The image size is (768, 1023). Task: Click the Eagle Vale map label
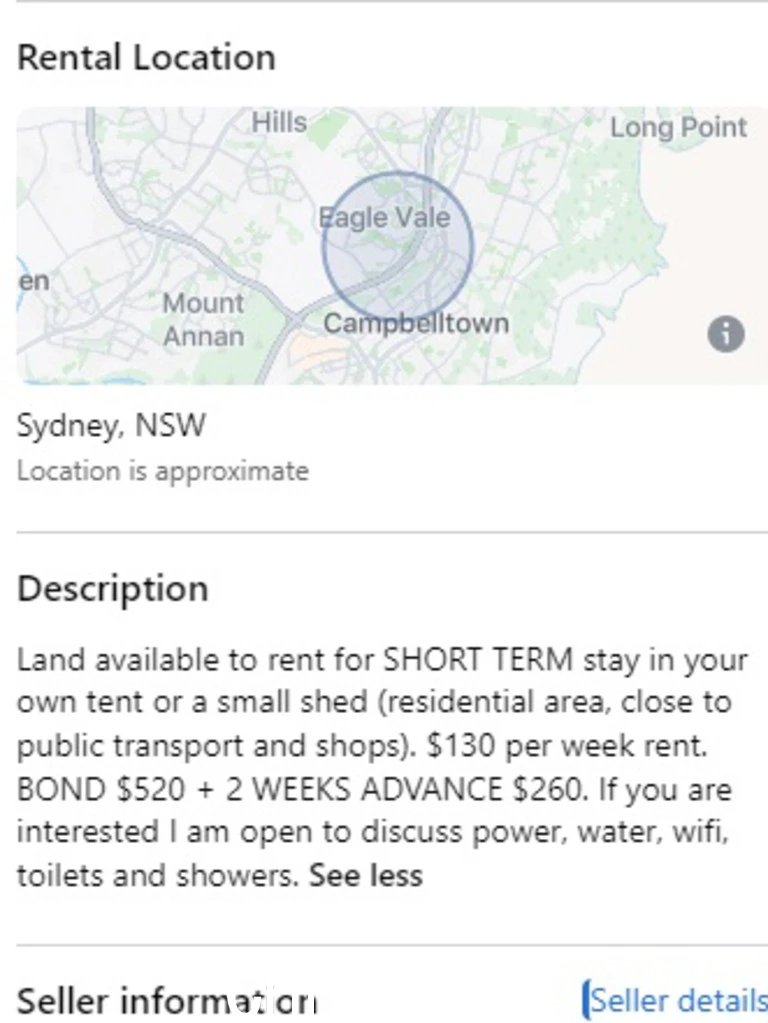pyautogui.click(x=384, y=218)
